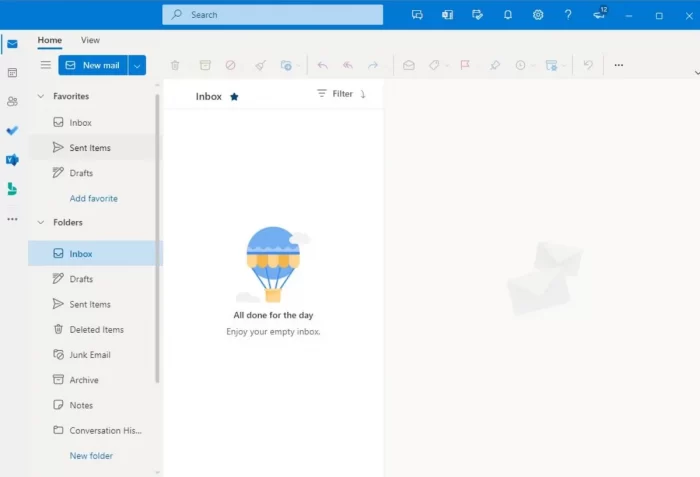
Task: Open Sent Items under Folders
Action: (x=93, y=304)
